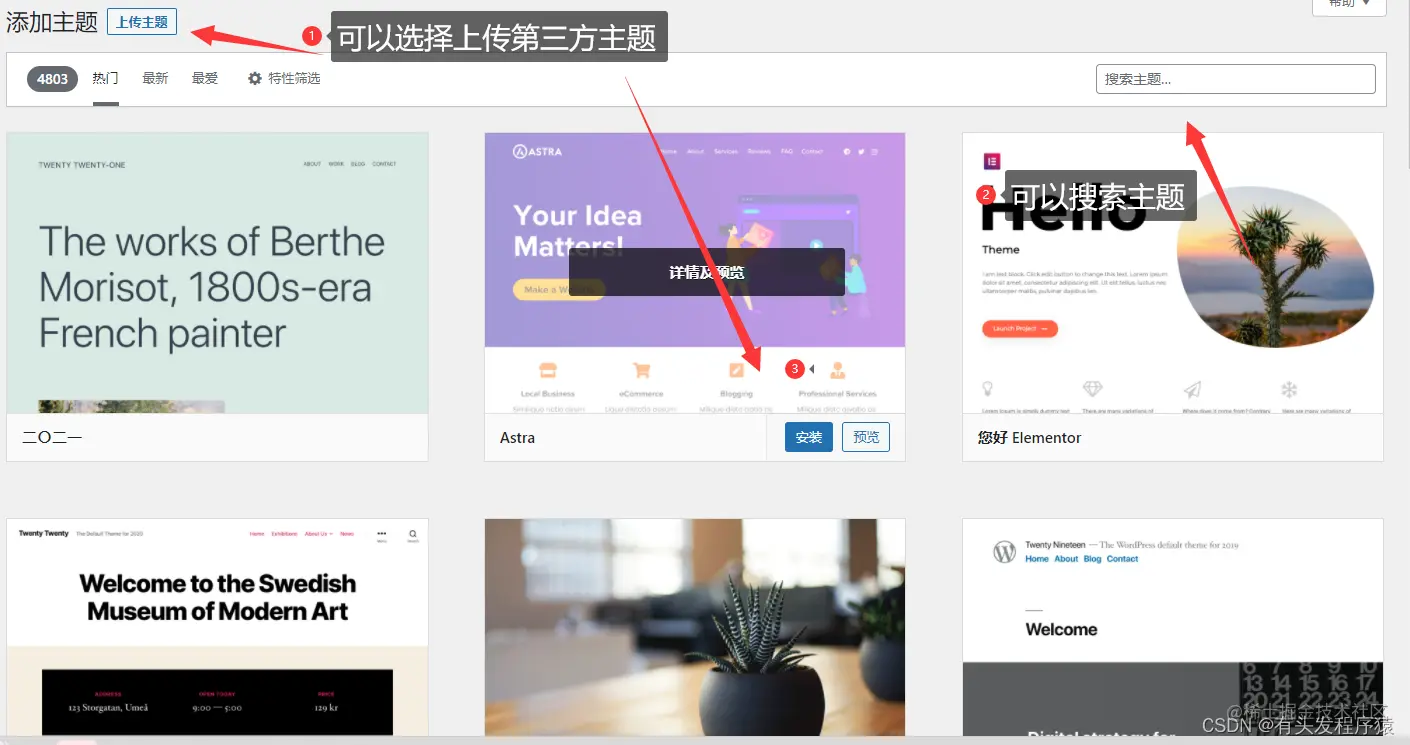Screen dimensions: 1410x745
Task: Open the 特性筛选 feature filter
Action: pyautogui.click(x=284, y=78)
